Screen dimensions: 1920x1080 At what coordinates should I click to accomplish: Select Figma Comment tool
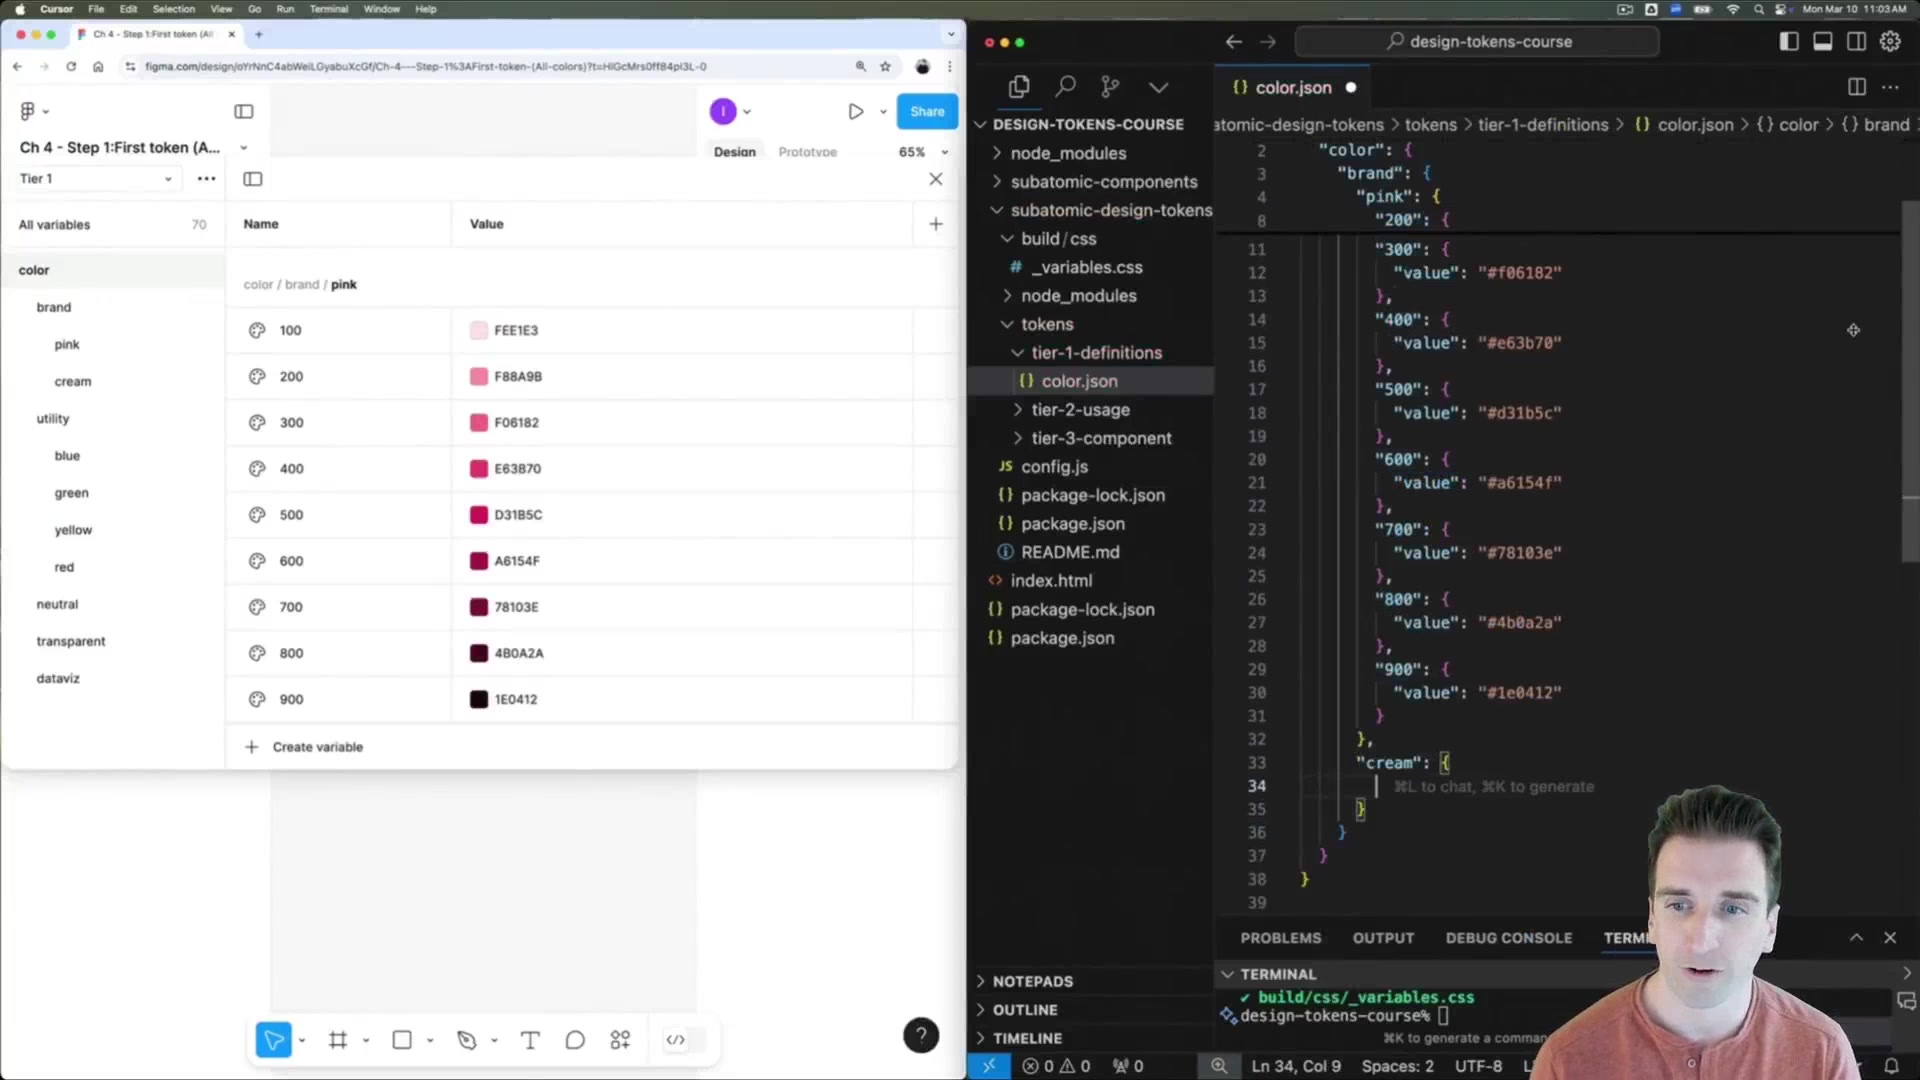click(575, 1040)
